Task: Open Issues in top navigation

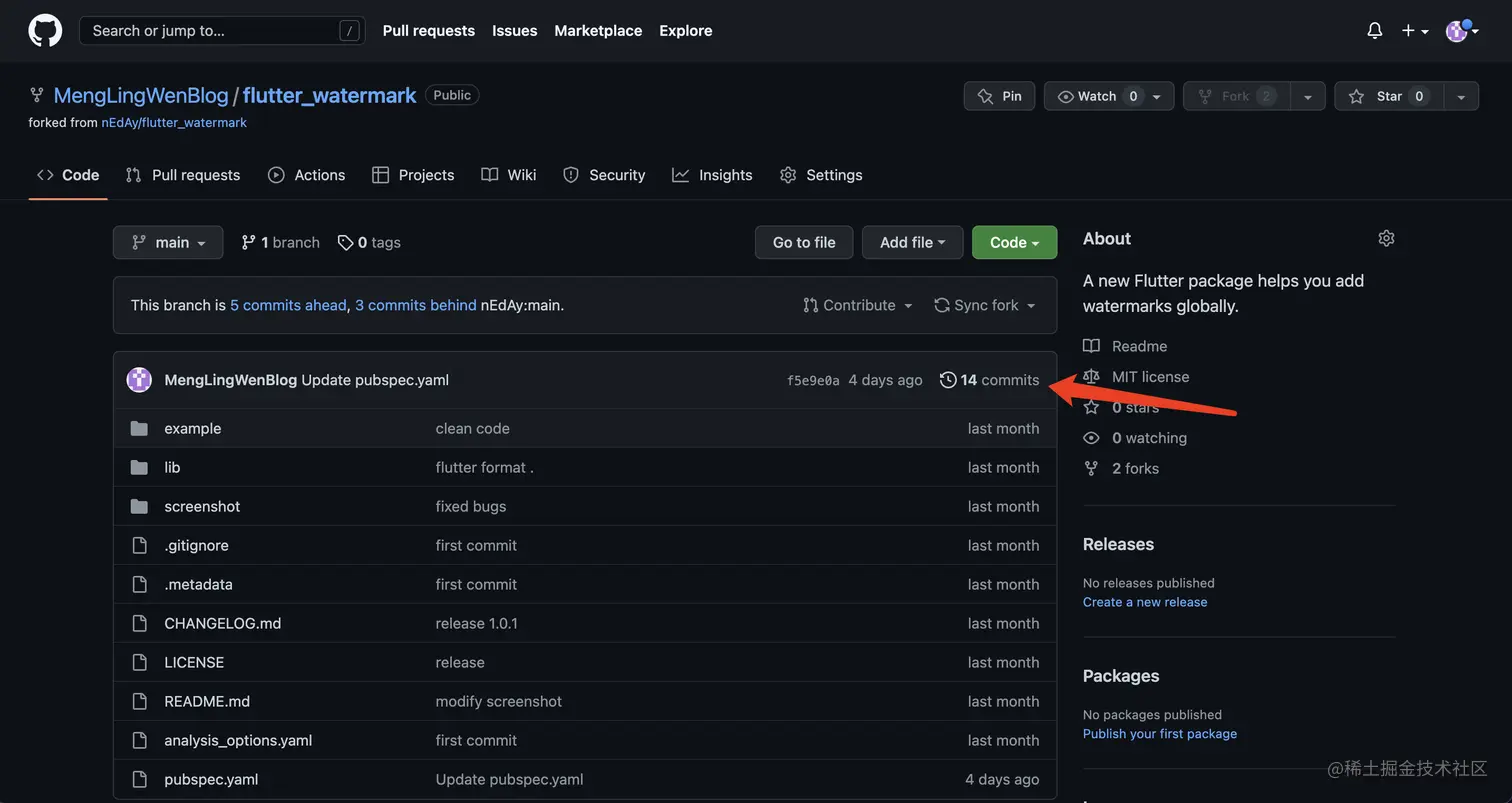Action: click(514, 31)
